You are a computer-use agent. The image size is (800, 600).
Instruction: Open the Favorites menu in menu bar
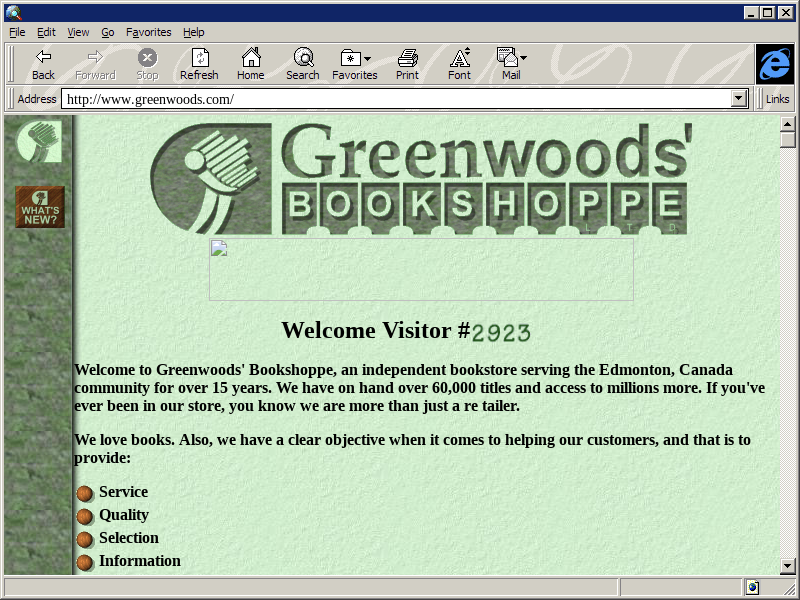pyautogui.click(x=148, y=32)
